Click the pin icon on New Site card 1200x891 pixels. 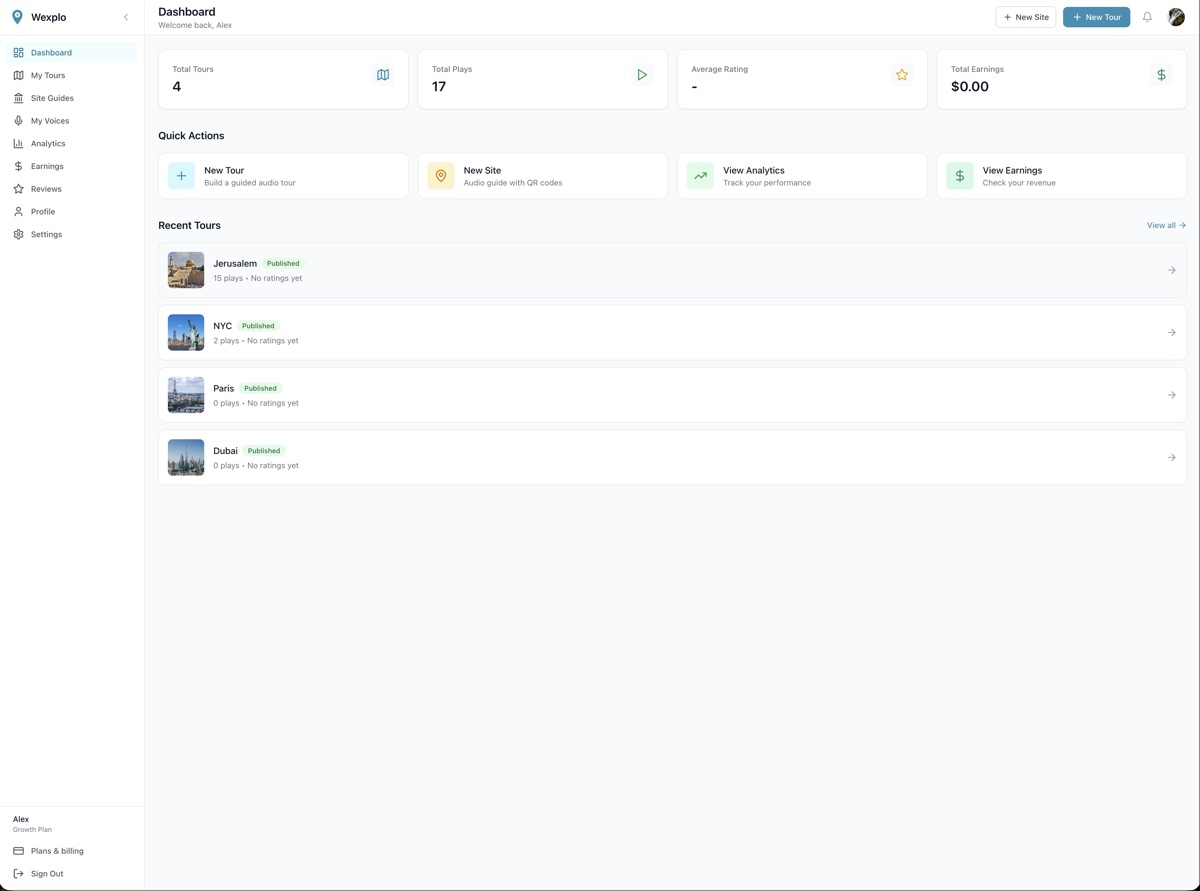(441, 176)
